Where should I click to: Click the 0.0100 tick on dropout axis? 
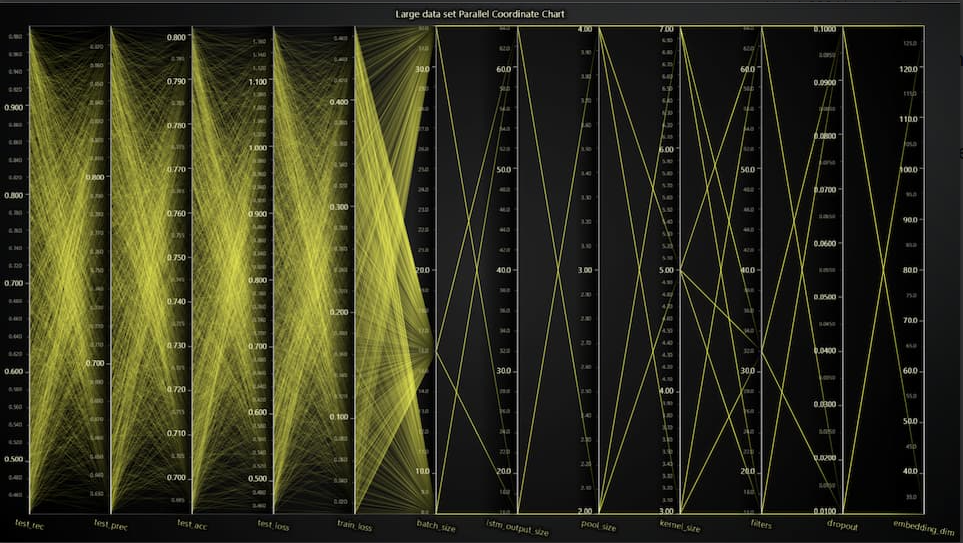[825, 511]
